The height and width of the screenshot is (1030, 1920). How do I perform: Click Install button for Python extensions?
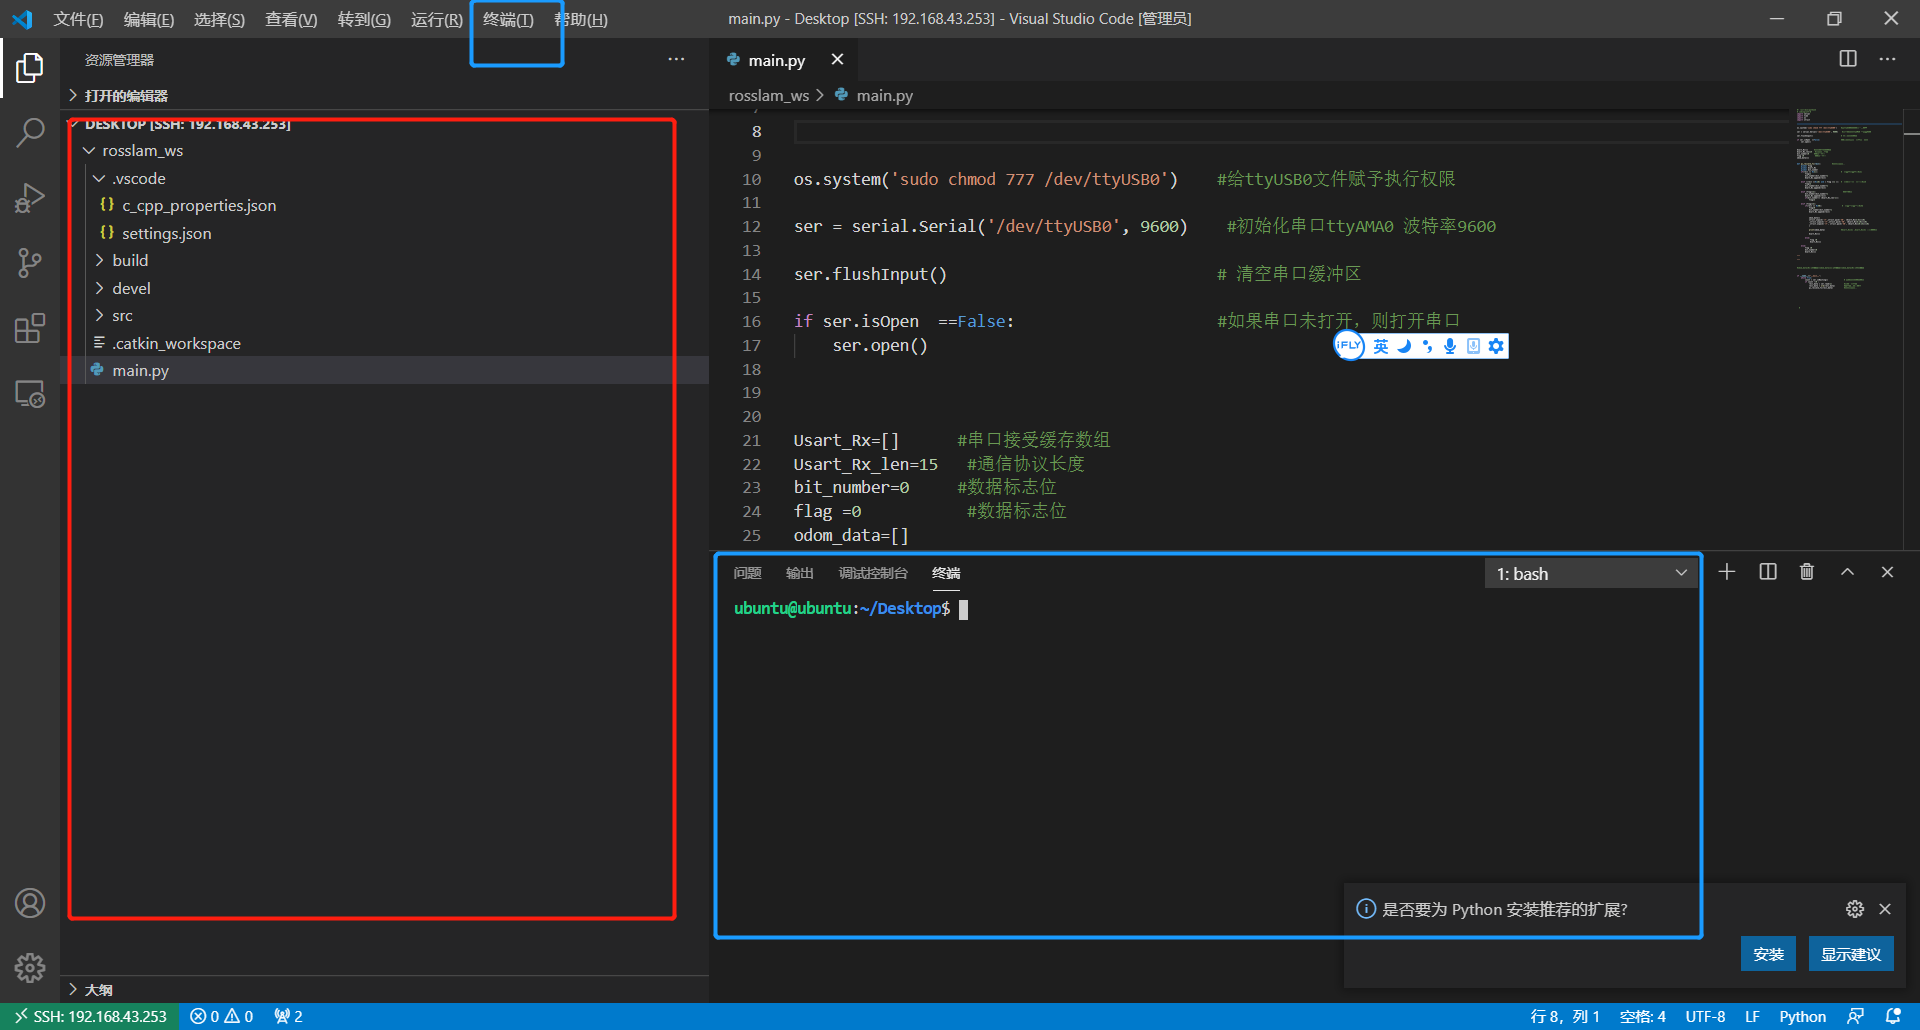tap(1768, 954)
